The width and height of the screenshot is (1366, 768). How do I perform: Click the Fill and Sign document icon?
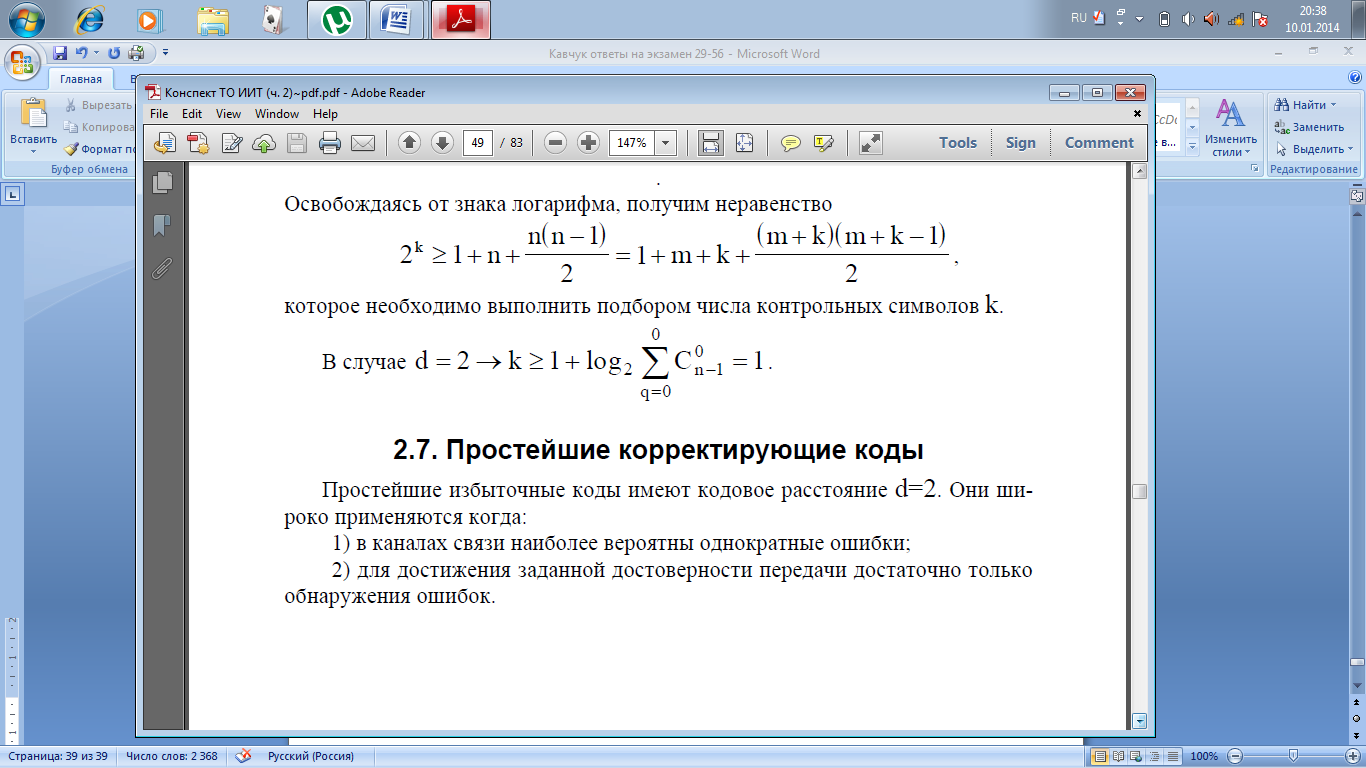[231, 143]
